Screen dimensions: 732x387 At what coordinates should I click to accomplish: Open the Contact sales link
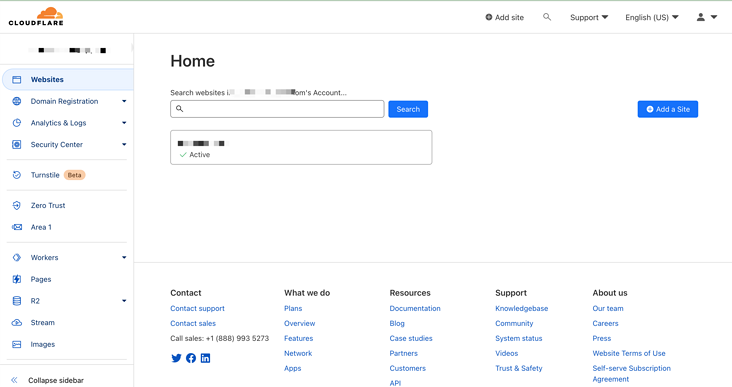(x=193, y=324)
